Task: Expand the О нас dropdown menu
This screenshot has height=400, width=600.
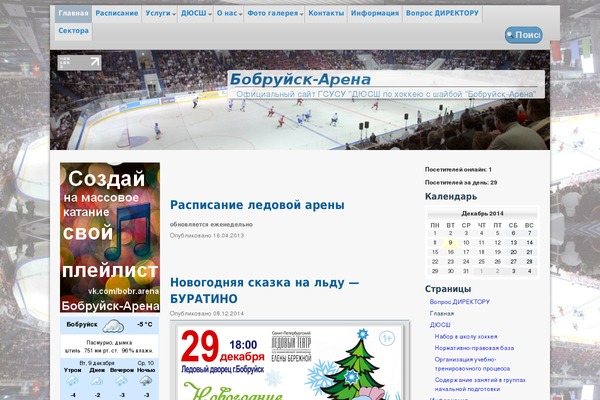Action: click(x=229, y=13)
